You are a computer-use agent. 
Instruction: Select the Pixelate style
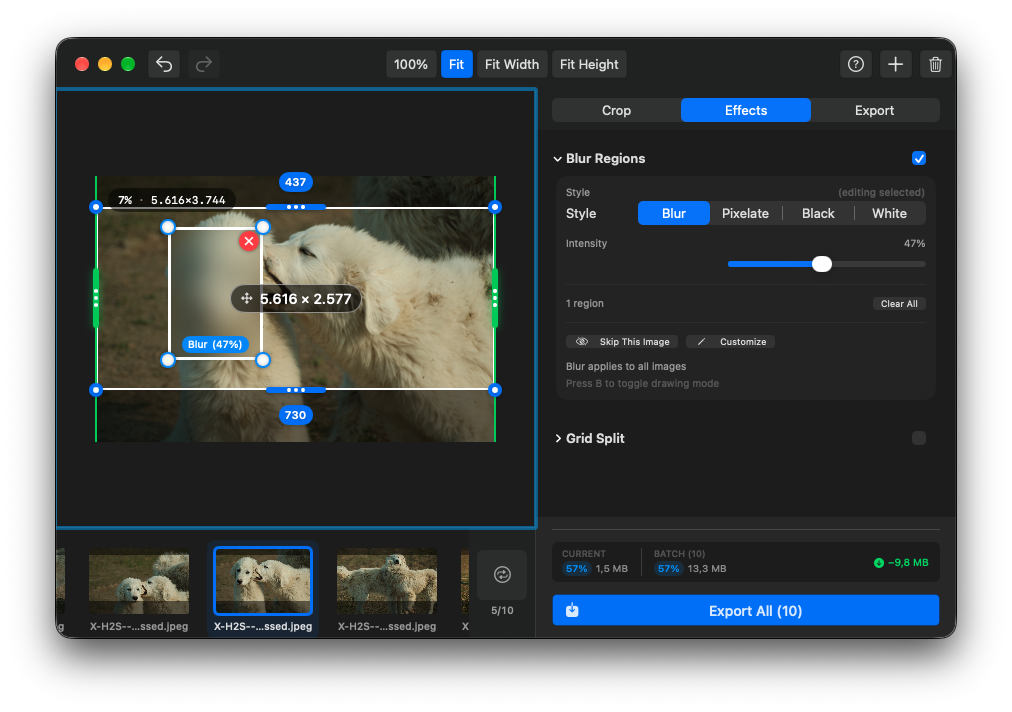pyautogui.click(x=745, y=214)
